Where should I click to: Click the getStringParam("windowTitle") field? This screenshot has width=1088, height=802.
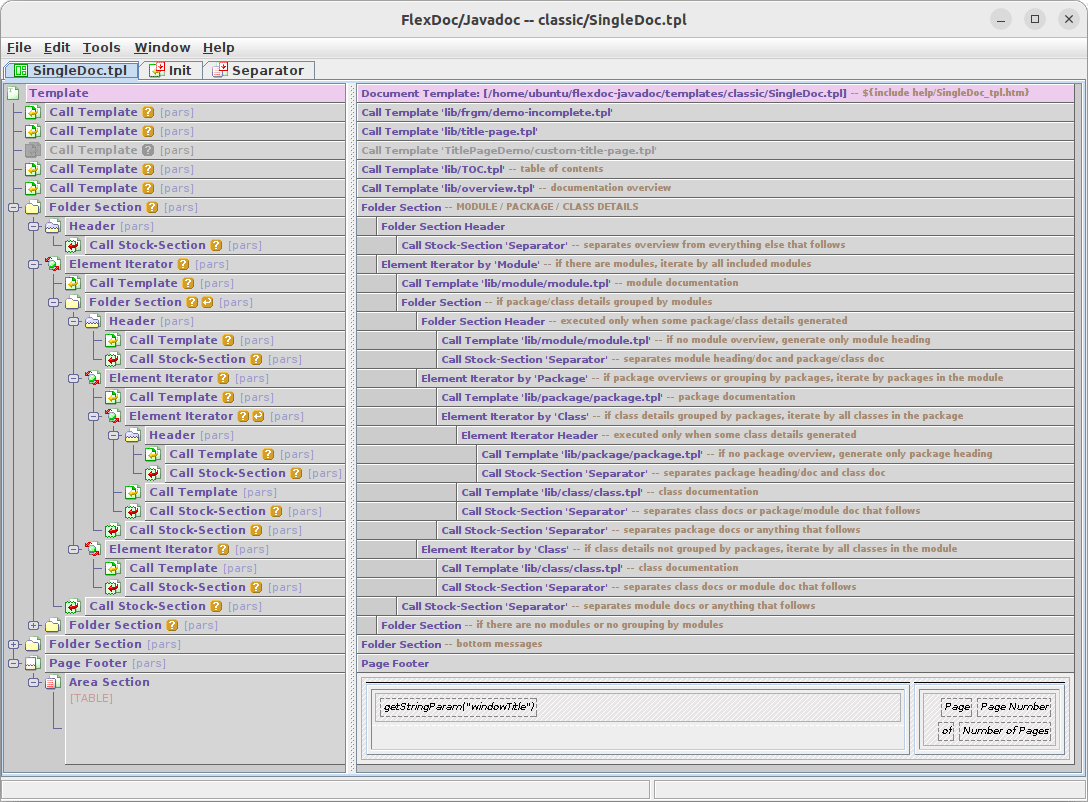click(459, 707)
